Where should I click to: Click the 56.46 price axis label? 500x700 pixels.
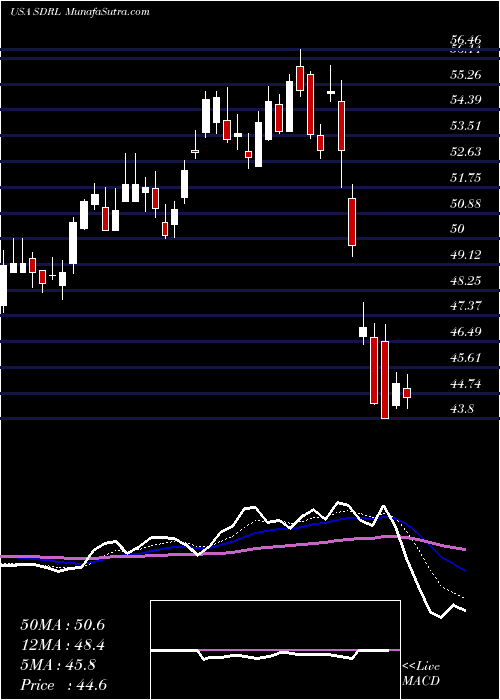tap(466, 41)
